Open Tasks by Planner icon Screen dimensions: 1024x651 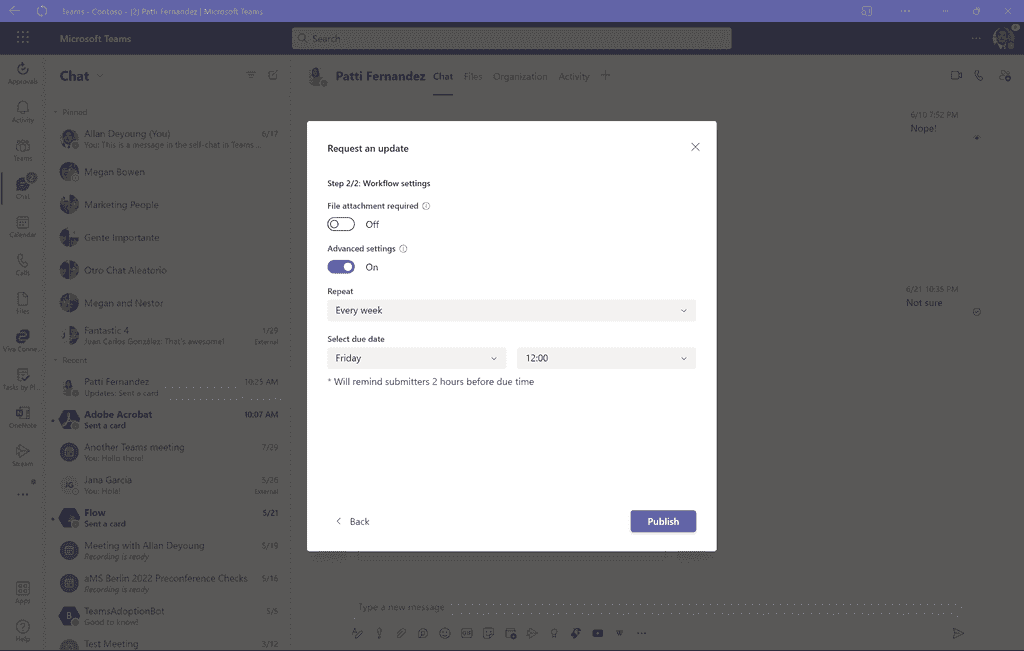pyautogui.click(x=22, y=379)
